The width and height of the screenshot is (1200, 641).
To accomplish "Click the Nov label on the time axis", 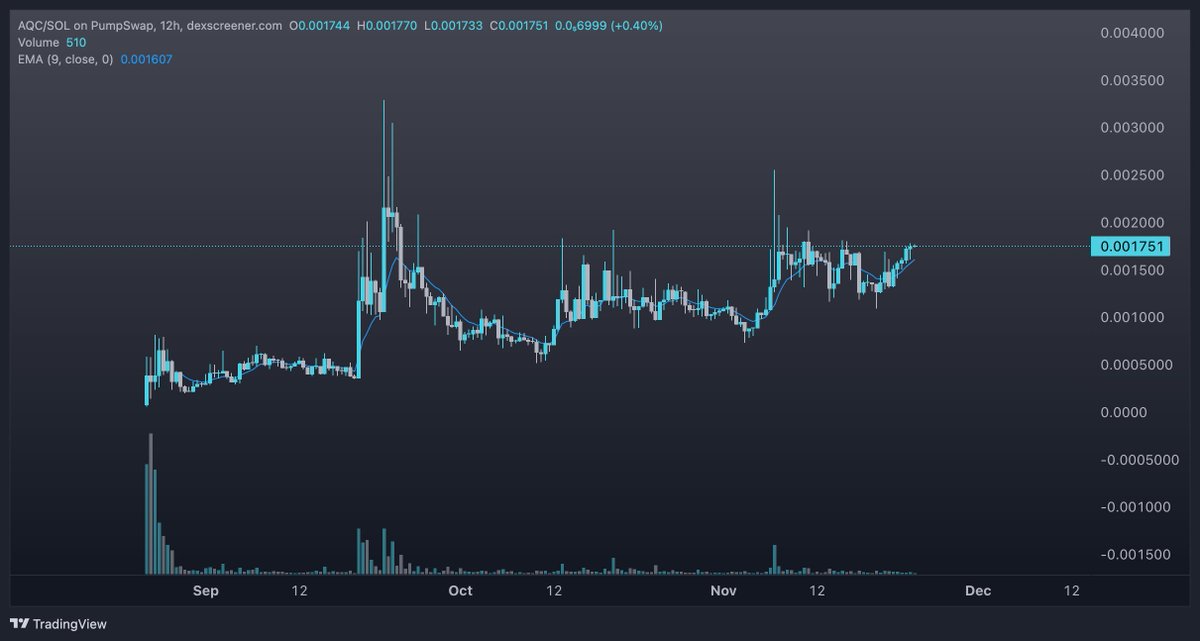I will coord(723,590).
